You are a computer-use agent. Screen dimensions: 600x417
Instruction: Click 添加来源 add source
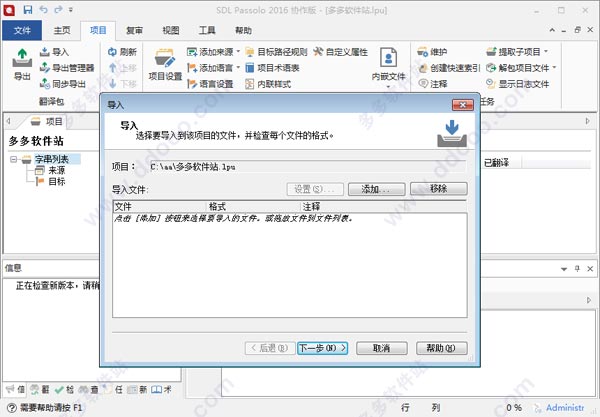pyautogui.click(x=210, y=52)
